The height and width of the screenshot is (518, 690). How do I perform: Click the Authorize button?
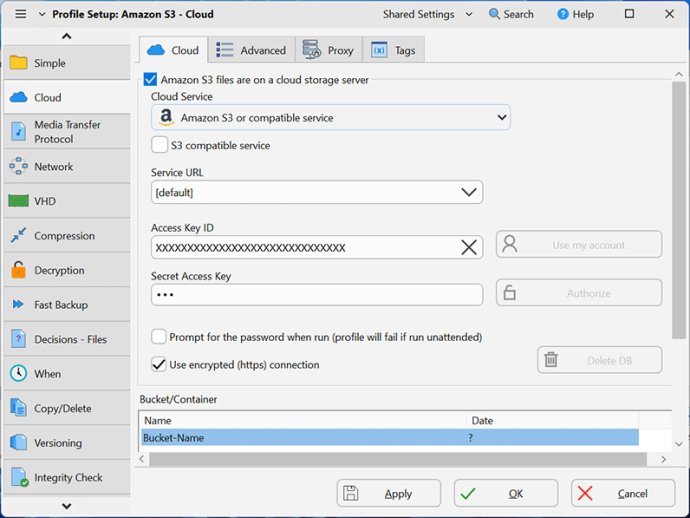(579, 293)
